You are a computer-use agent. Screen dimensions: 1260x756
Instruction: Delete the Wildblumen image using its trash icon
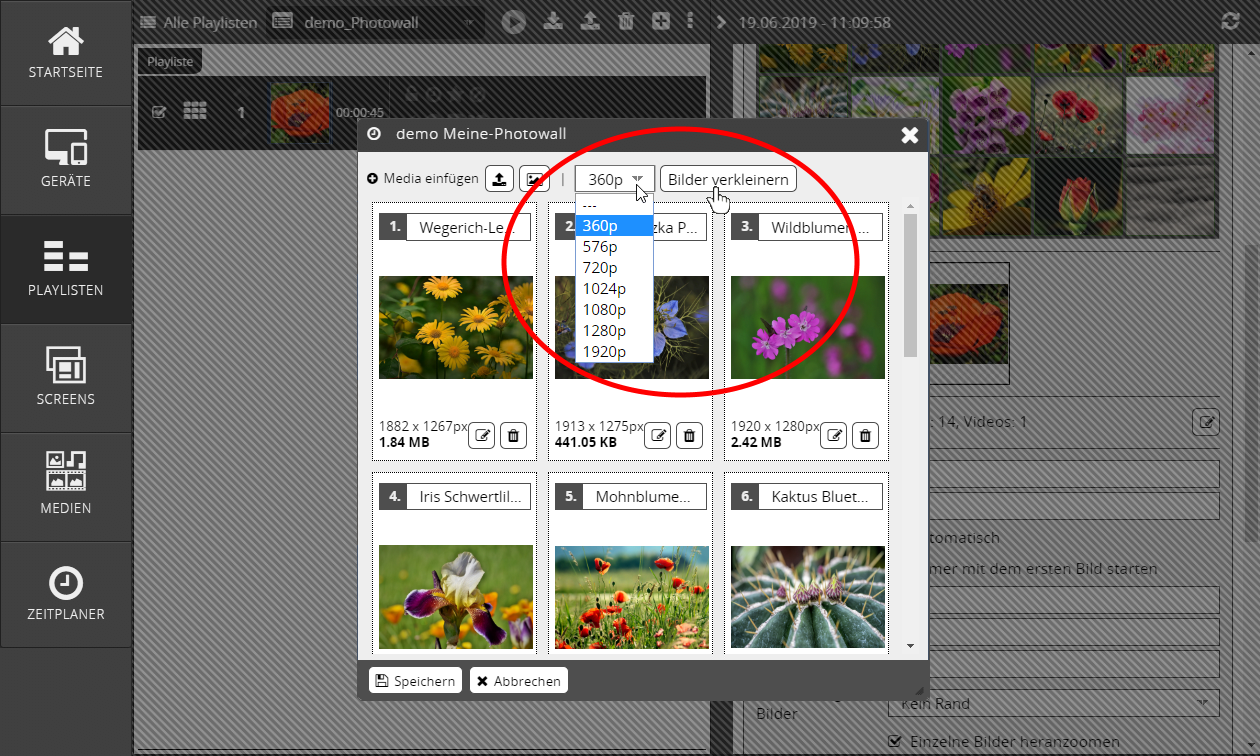(x=866, y=435)
